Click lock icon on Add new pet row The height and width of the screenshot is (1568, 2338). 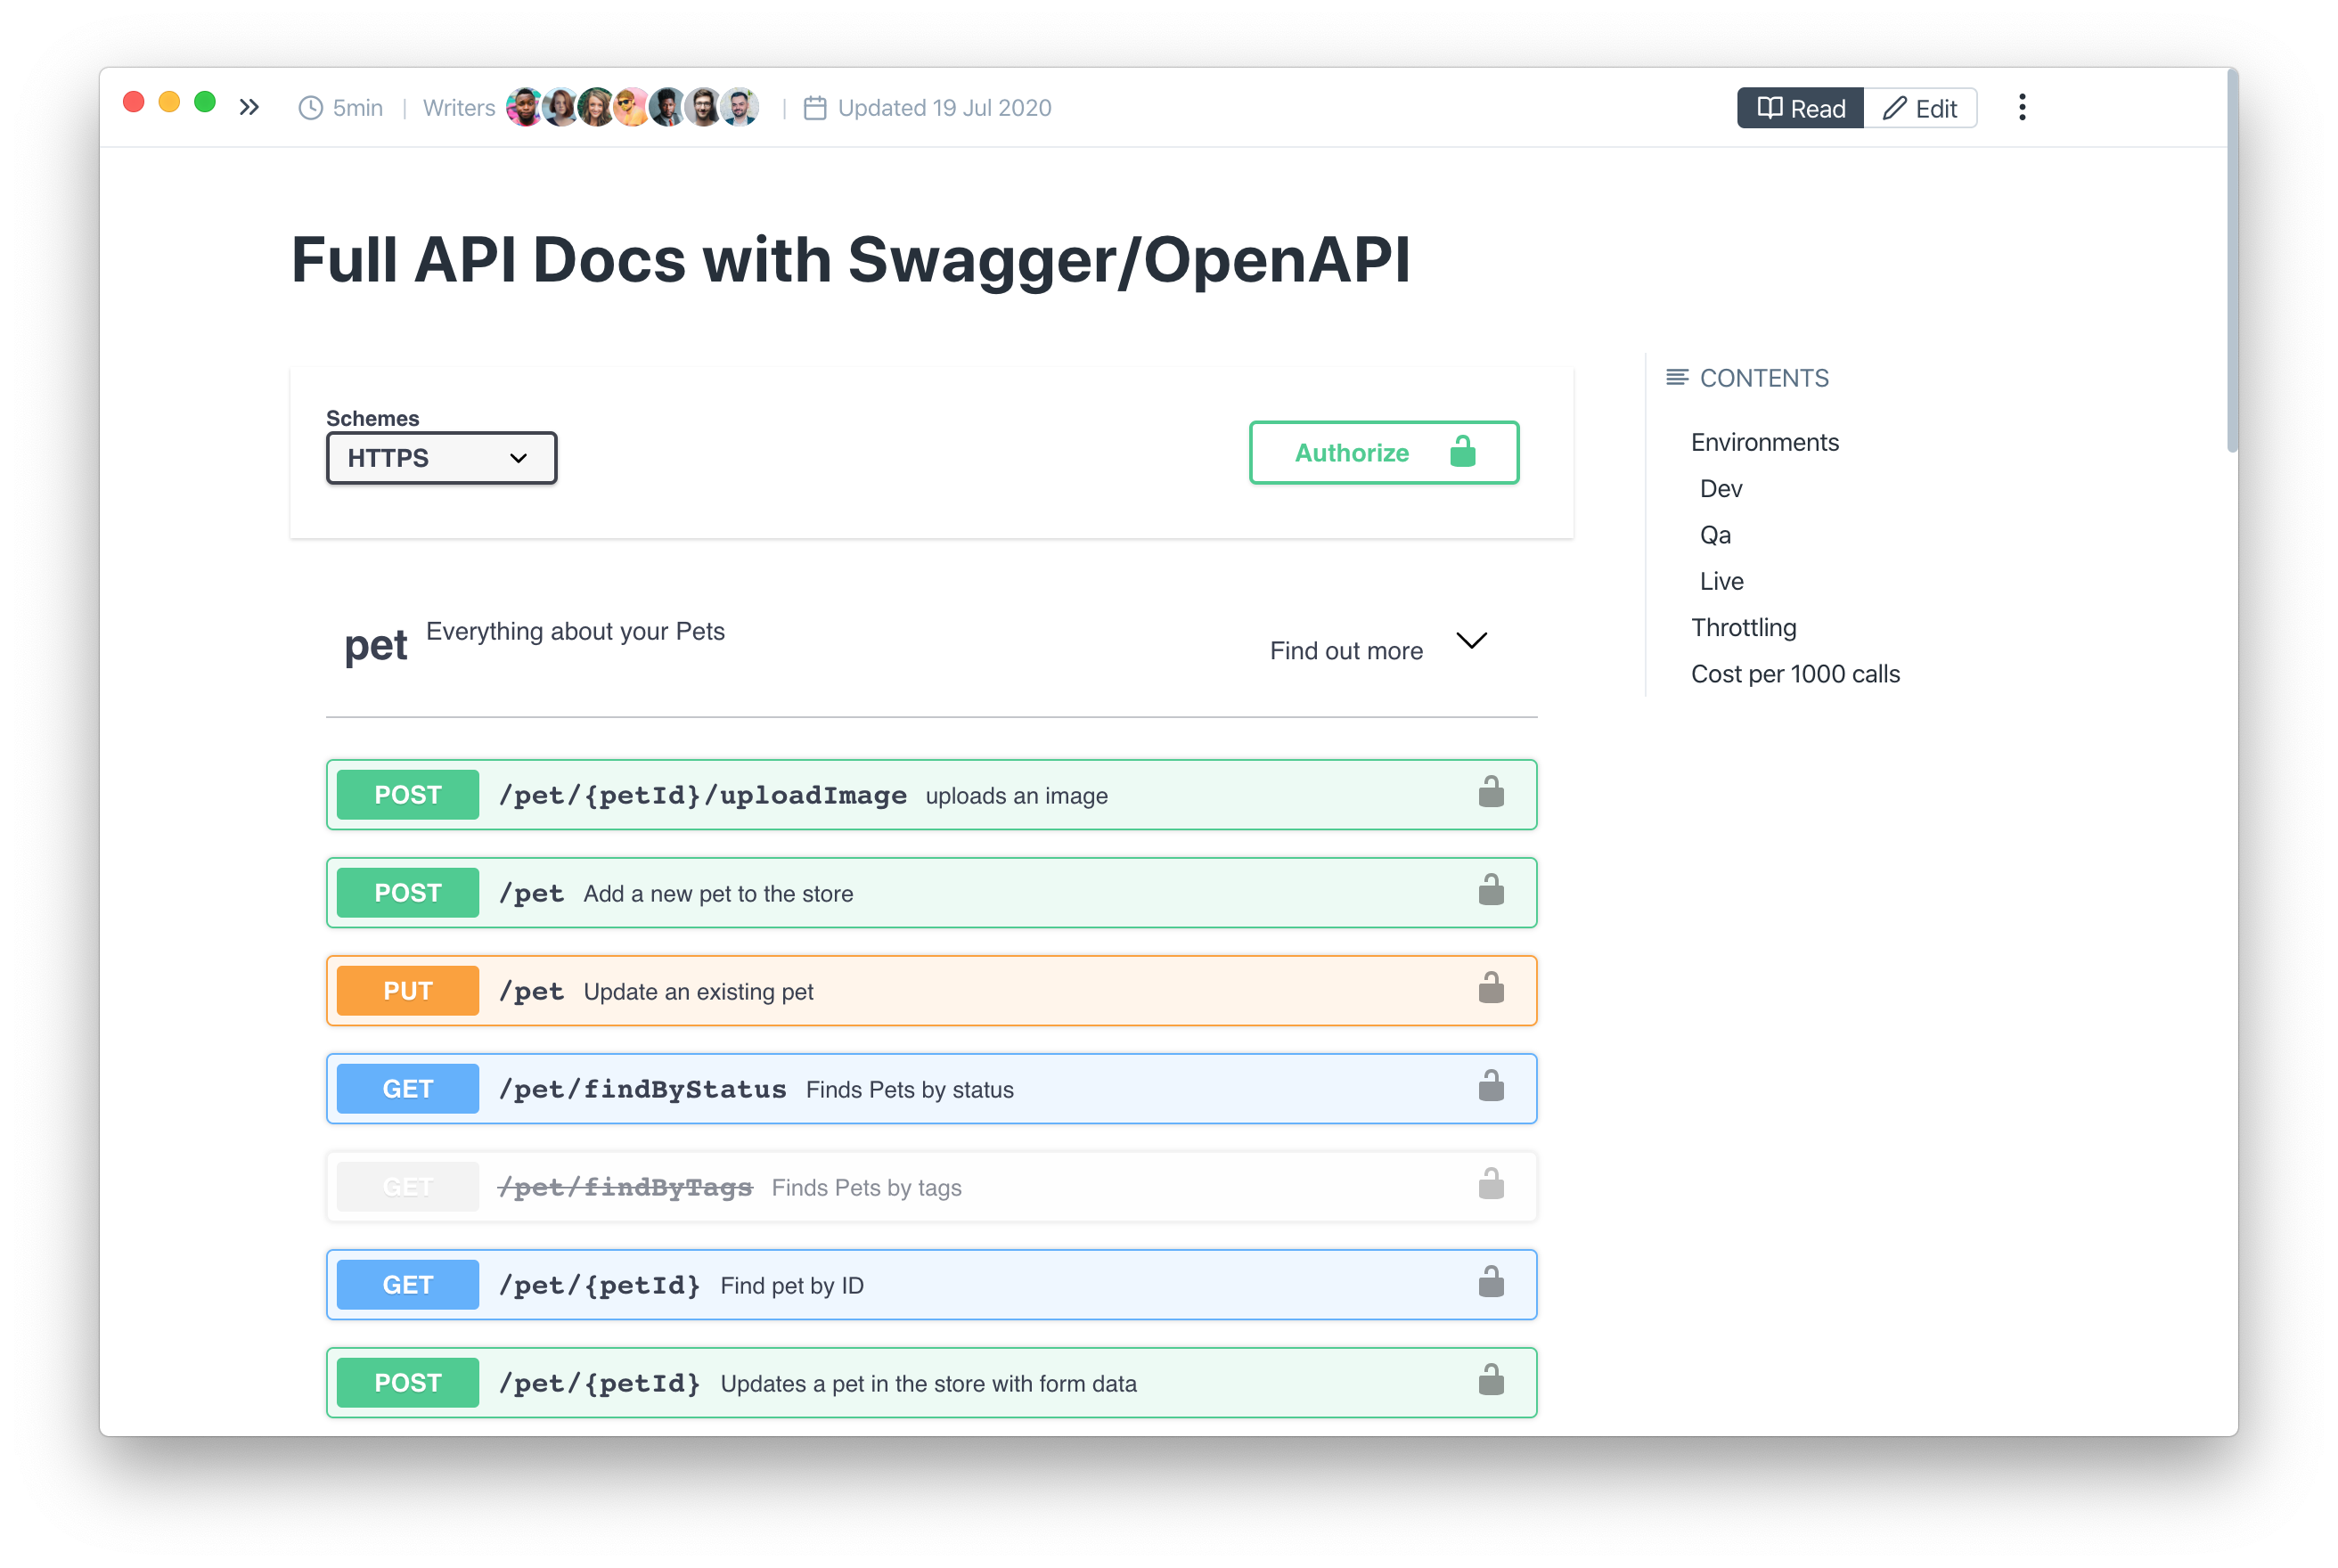point(1491,890)
